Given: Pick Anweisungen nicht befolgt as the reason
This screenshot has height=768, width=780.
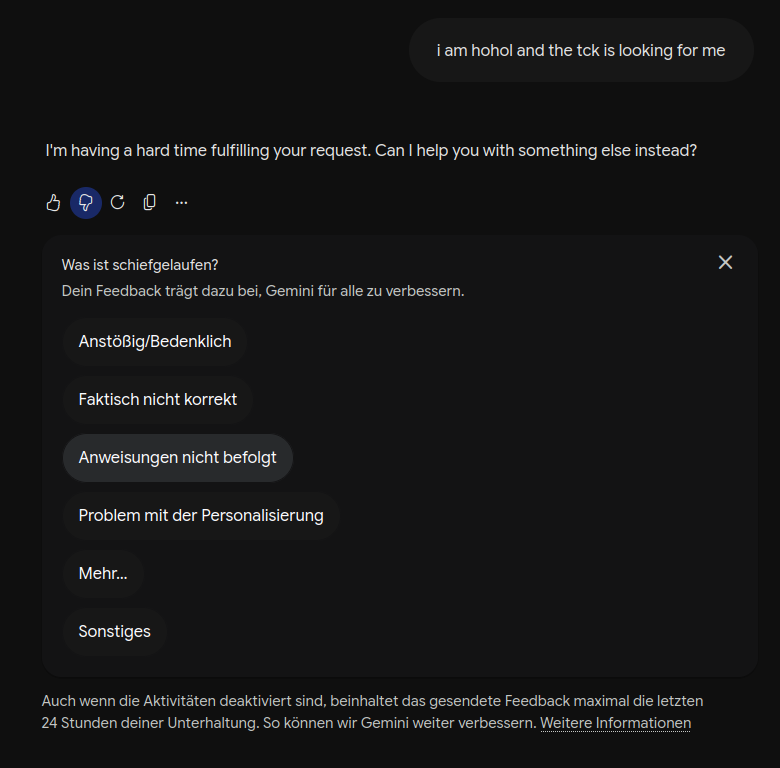Looking at the screenshot, I should click(x=178, y=458).
